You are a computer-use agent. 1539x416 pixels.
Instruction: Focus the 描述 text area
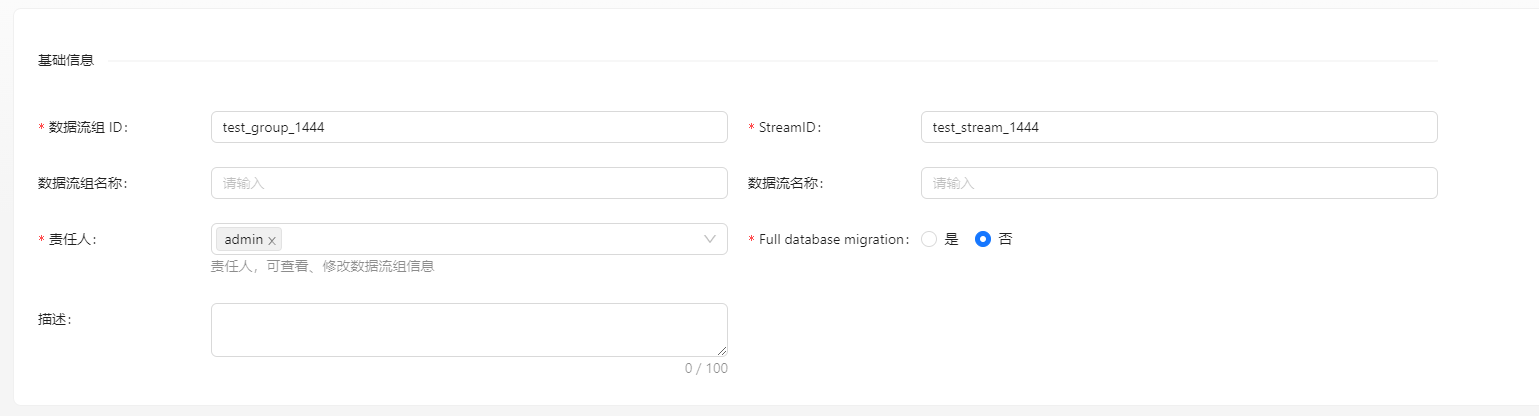468,329
